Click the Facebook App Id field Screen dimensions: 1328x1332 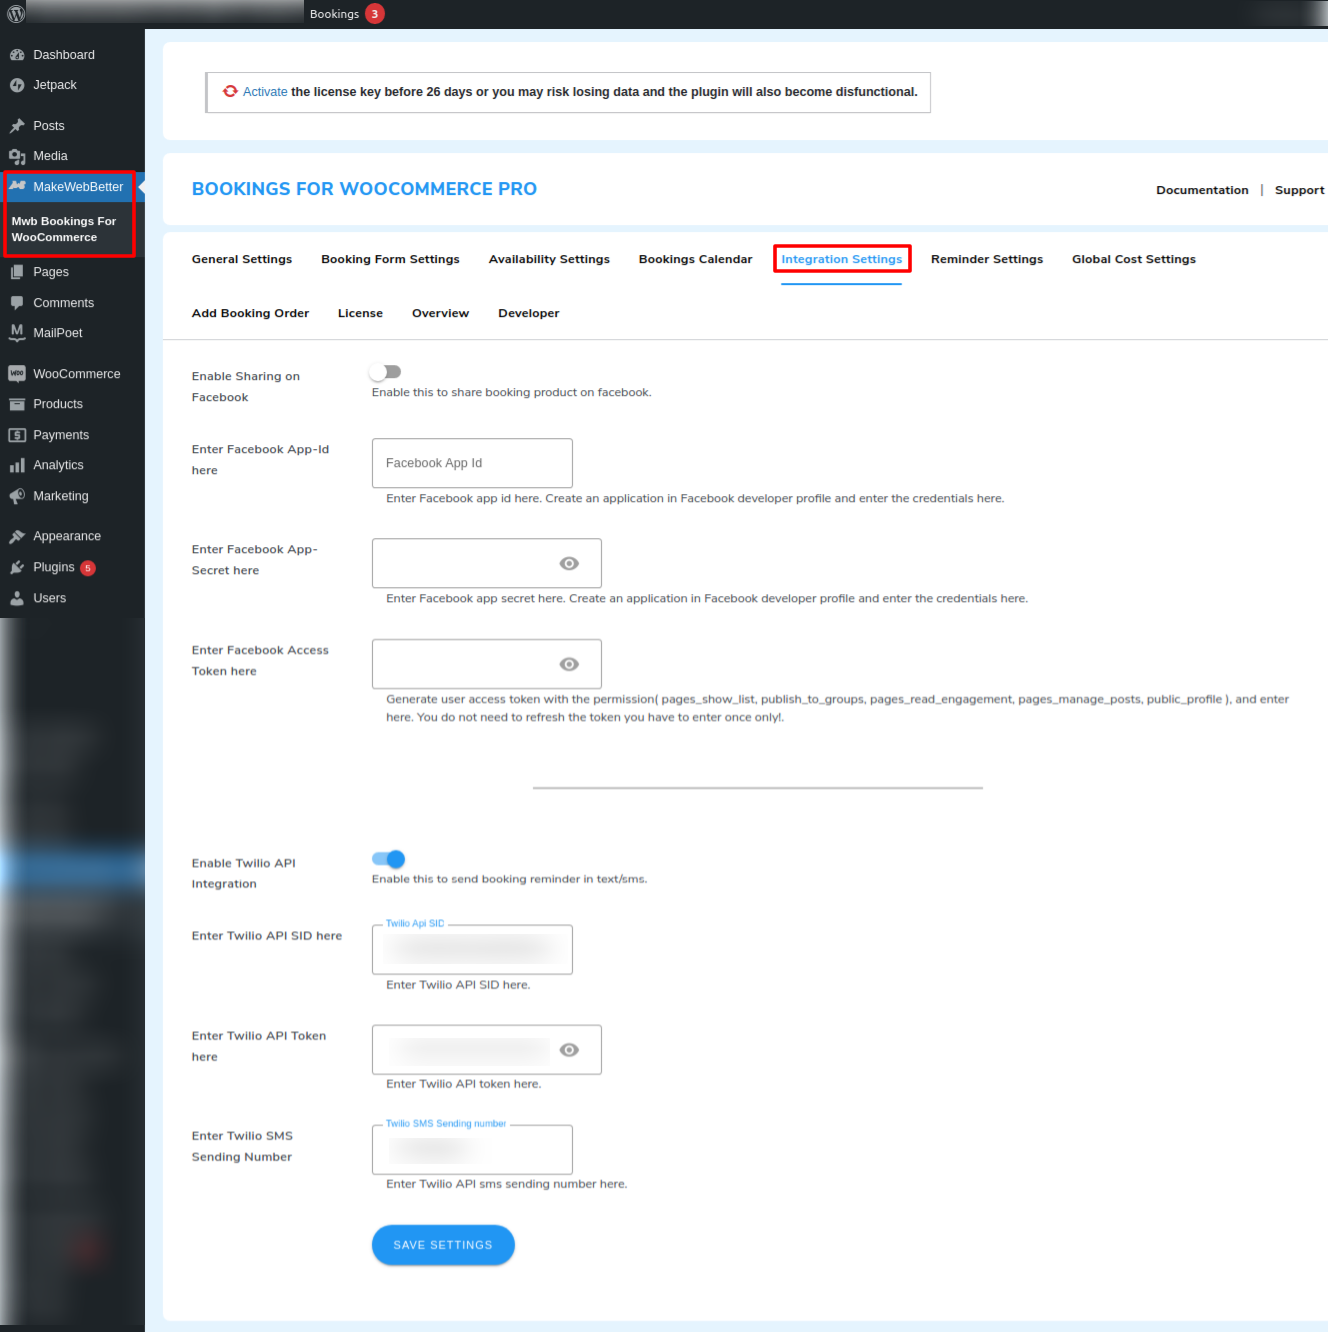coord(472,463)
